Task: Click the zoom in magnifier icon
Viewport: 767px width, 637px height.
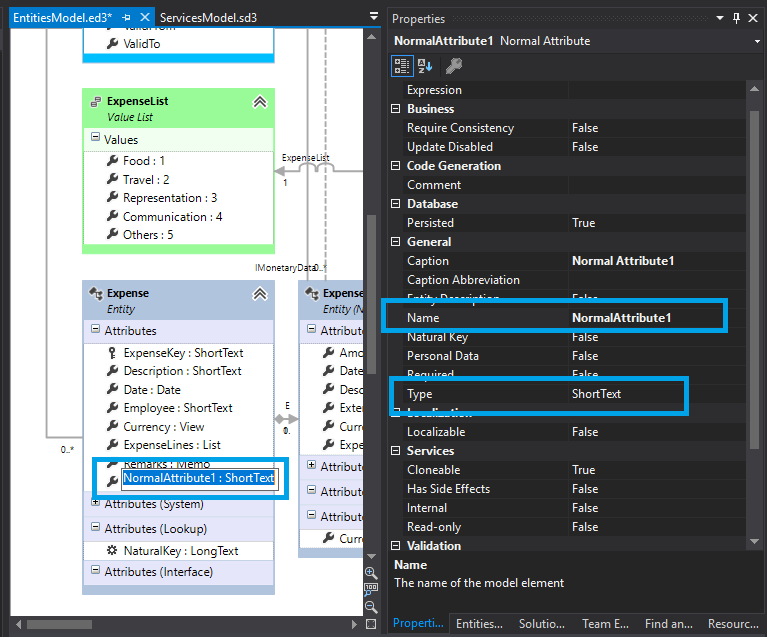Action: coord(371,573)
